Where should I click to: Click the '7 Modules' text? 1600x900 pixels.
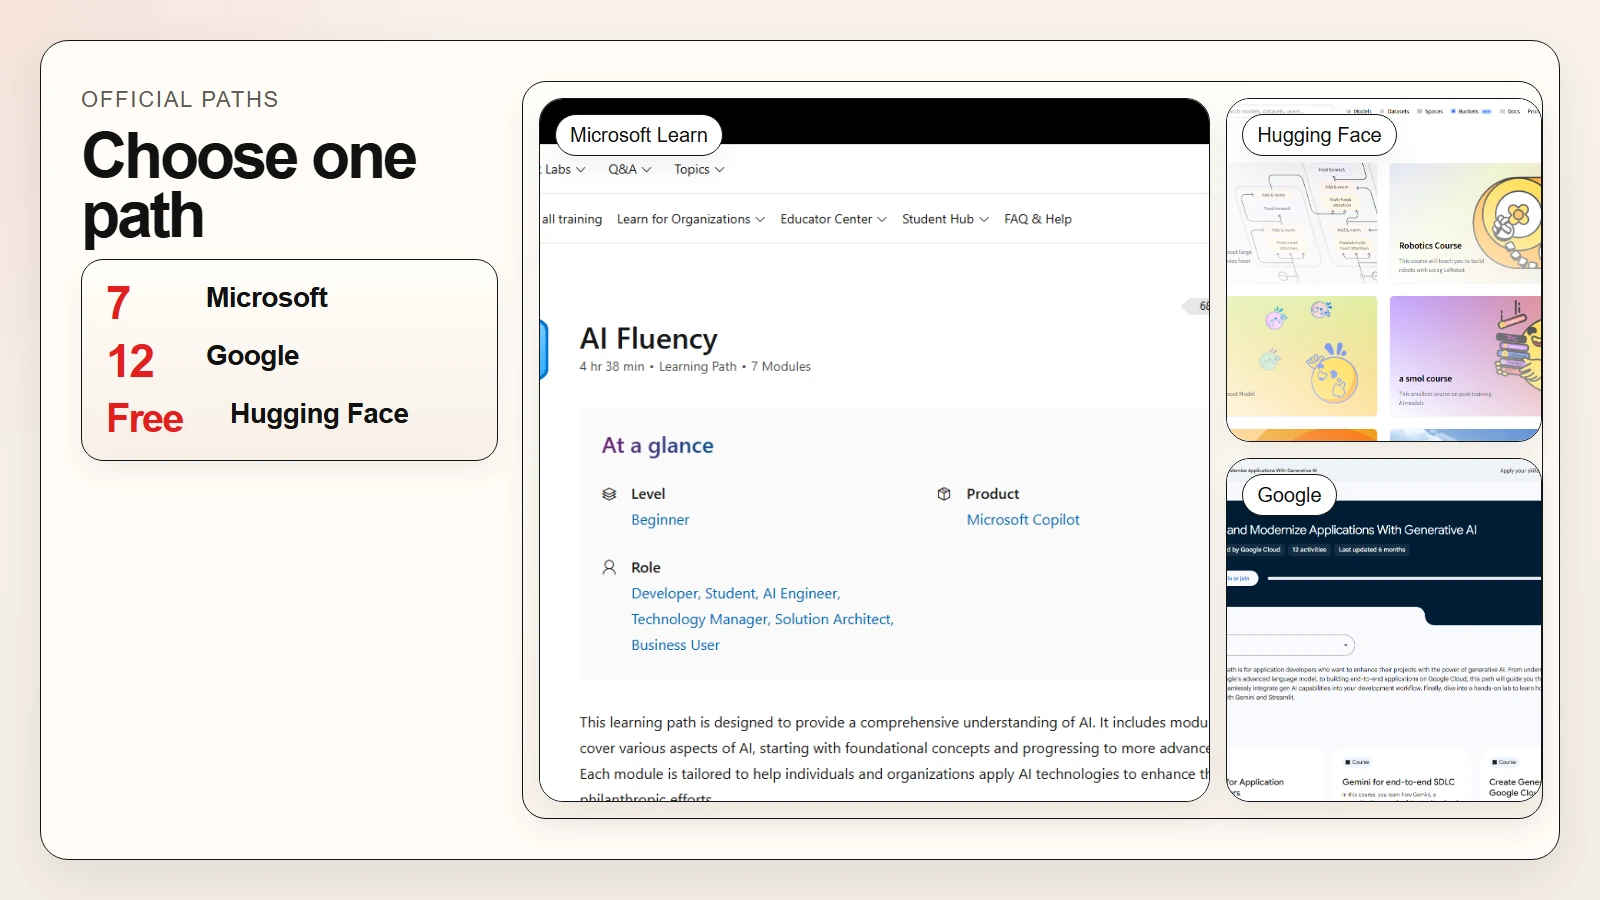coord(781,367)
